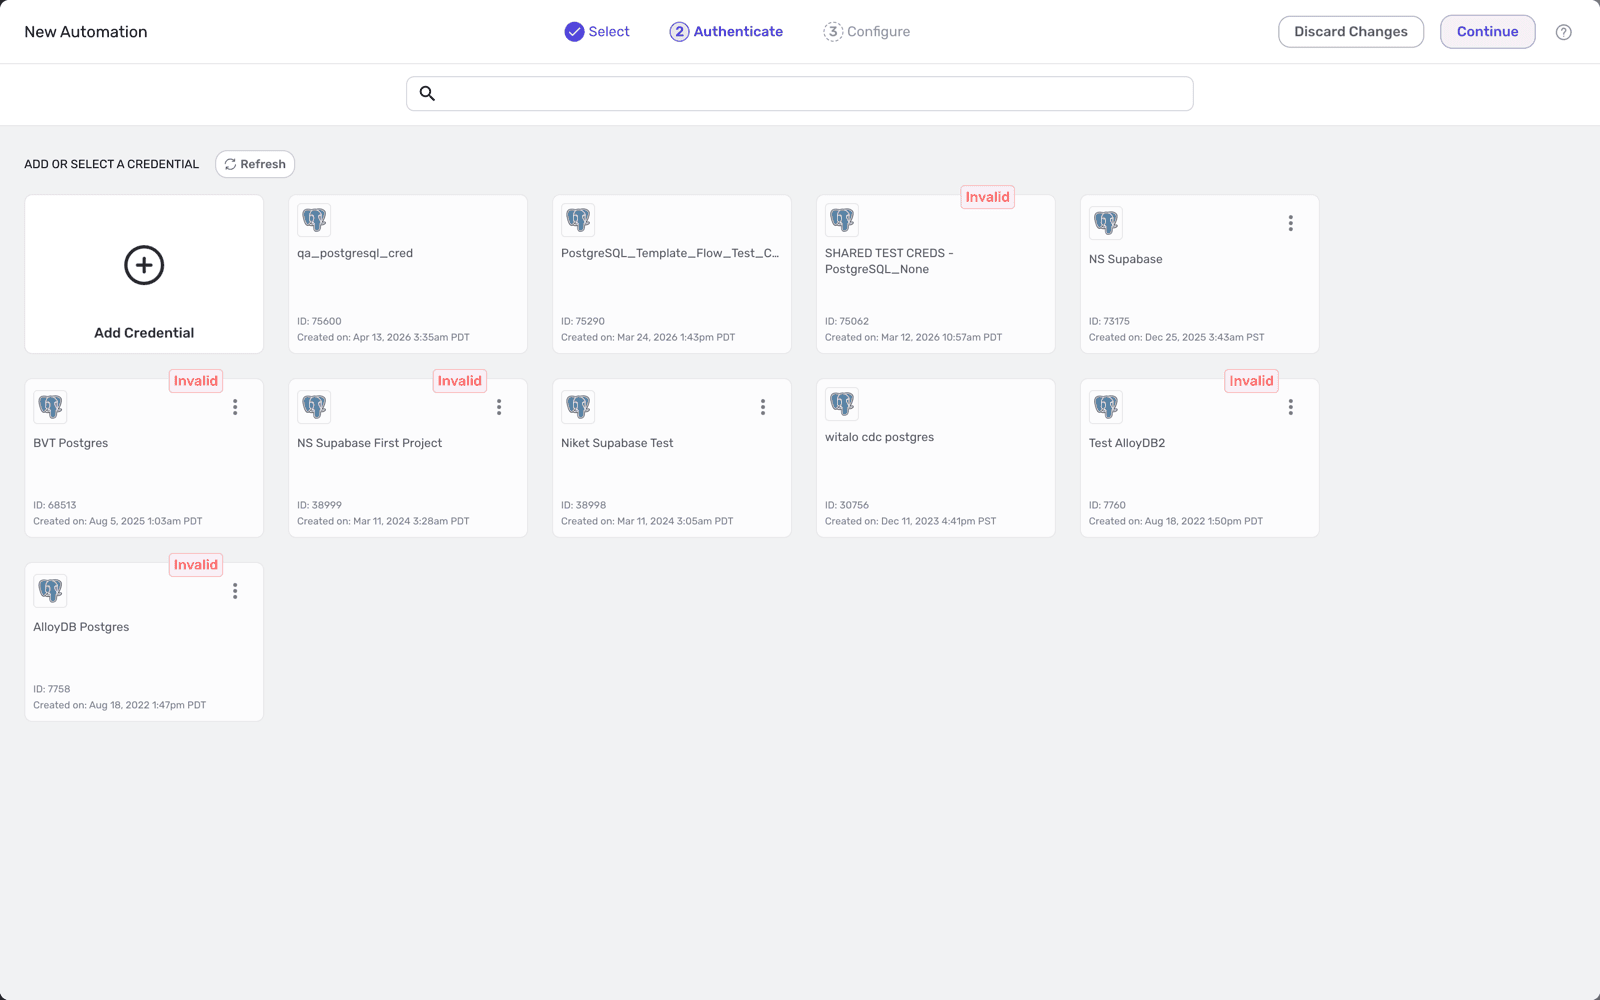Image resolution: width=1600 pixels, height=1000 pixels.
Task: Refresh the credential list
Action: [255, 164]
